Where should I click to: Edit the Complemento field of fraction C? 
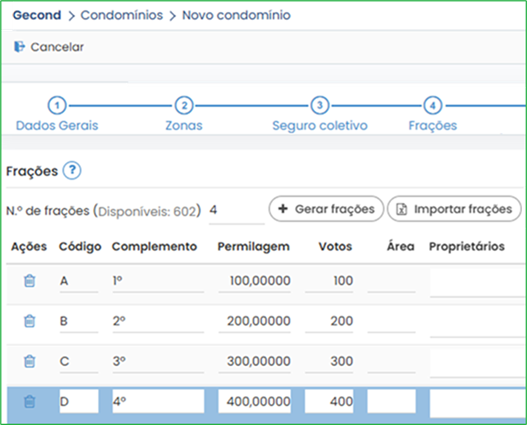point(158,362)
